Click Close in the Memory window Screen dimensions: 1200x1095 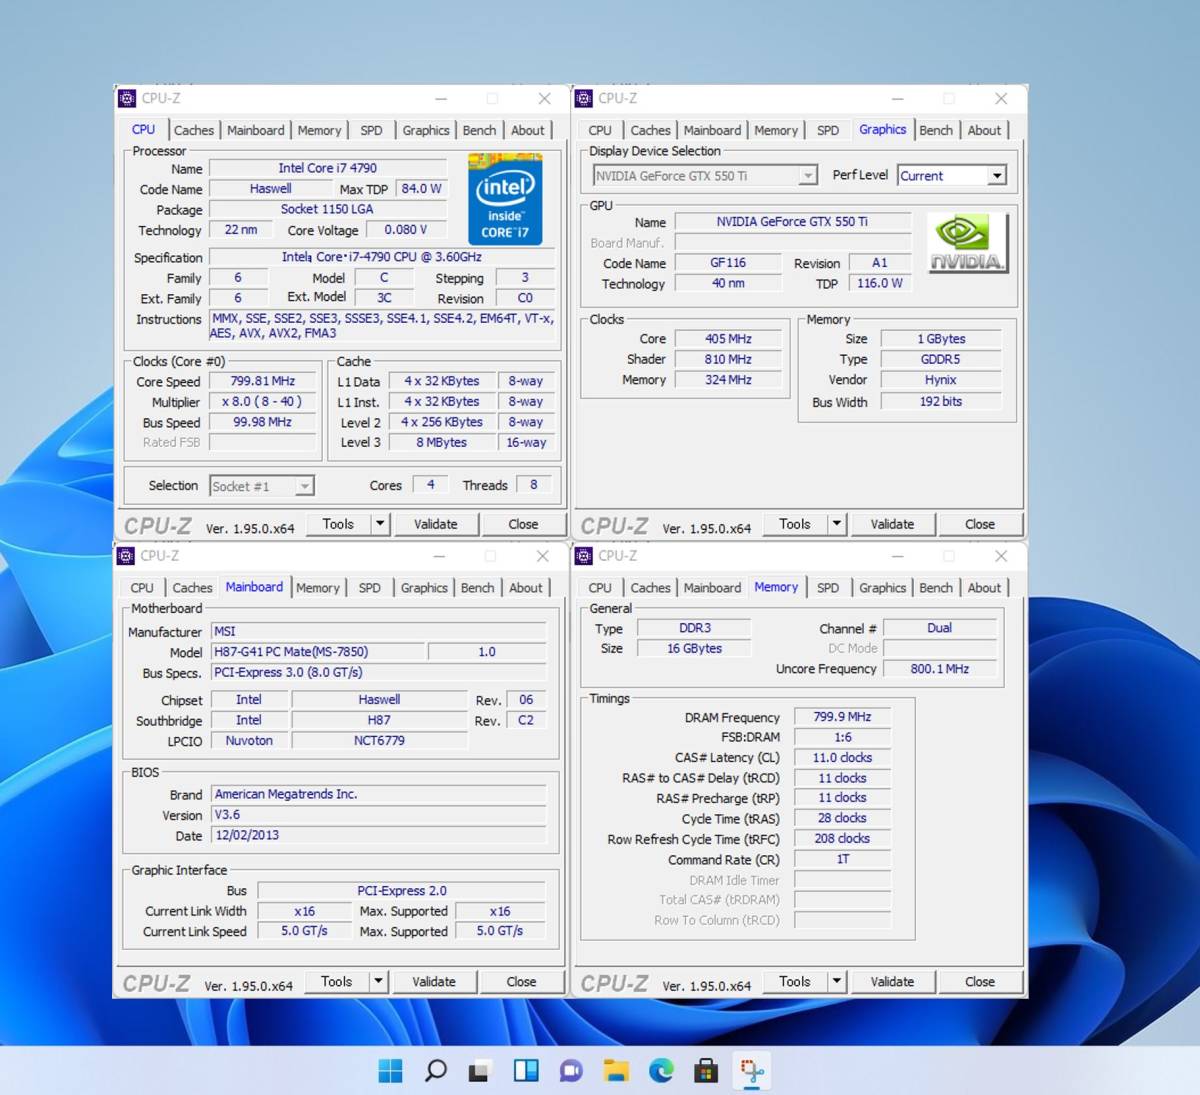click(x=980, y=982)
